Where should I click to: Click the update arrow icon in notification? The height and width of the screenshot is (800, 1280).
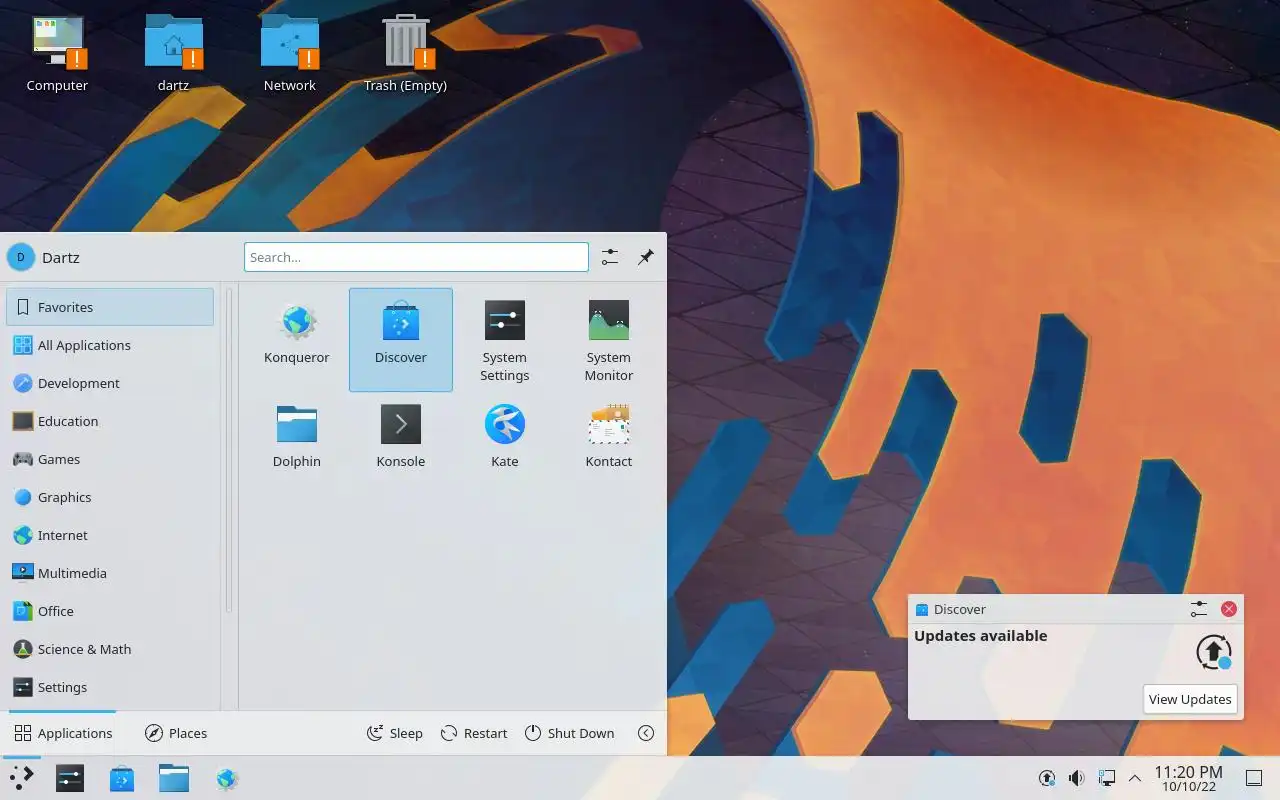tap(1214, 652)
